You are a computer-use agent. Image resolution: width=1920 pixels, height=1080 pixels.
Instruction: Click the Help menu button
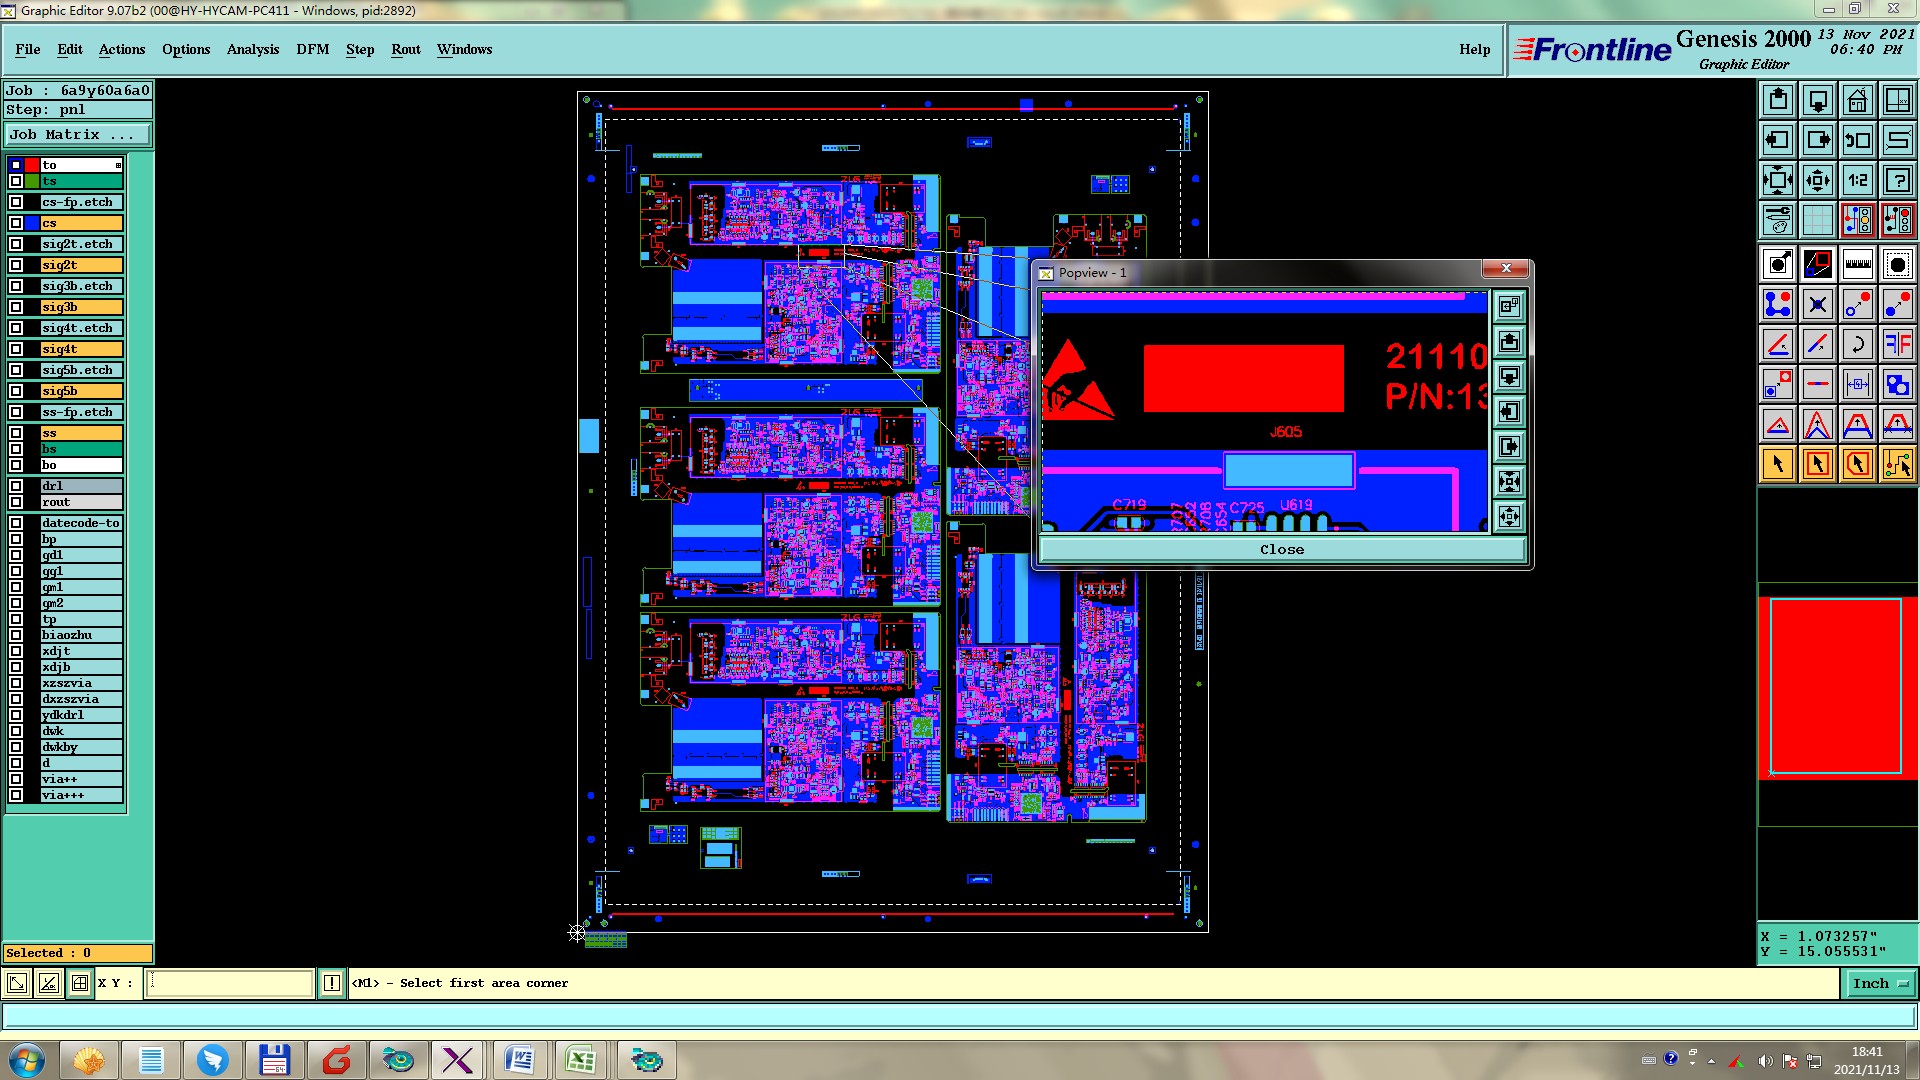tap(1474, 49)
